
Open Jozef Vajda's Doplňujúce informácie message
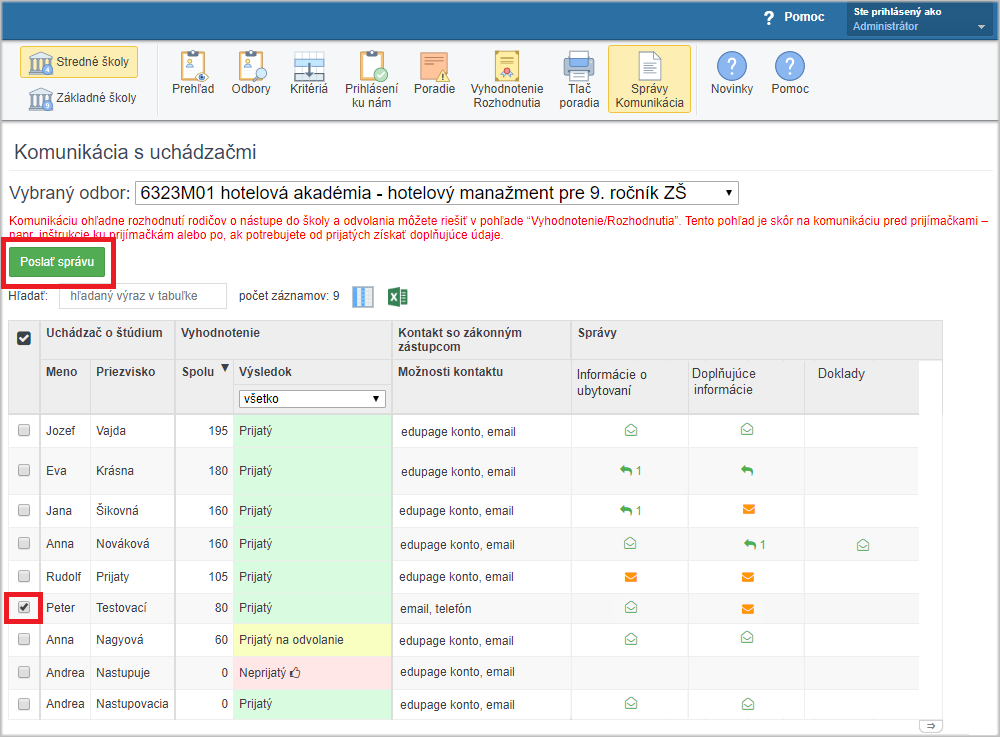tap(747, 430)
